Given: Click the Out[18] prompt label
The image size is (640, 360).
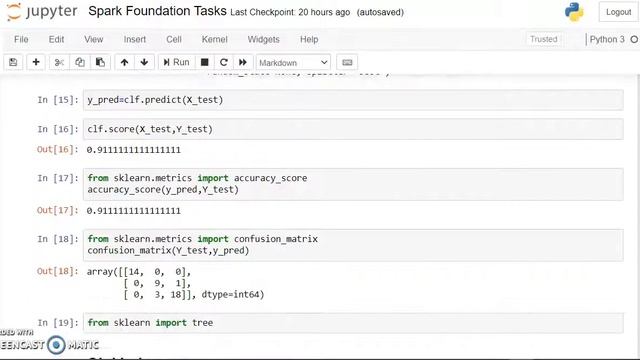Looking at the screenshot, I should [x=58, y=271].
